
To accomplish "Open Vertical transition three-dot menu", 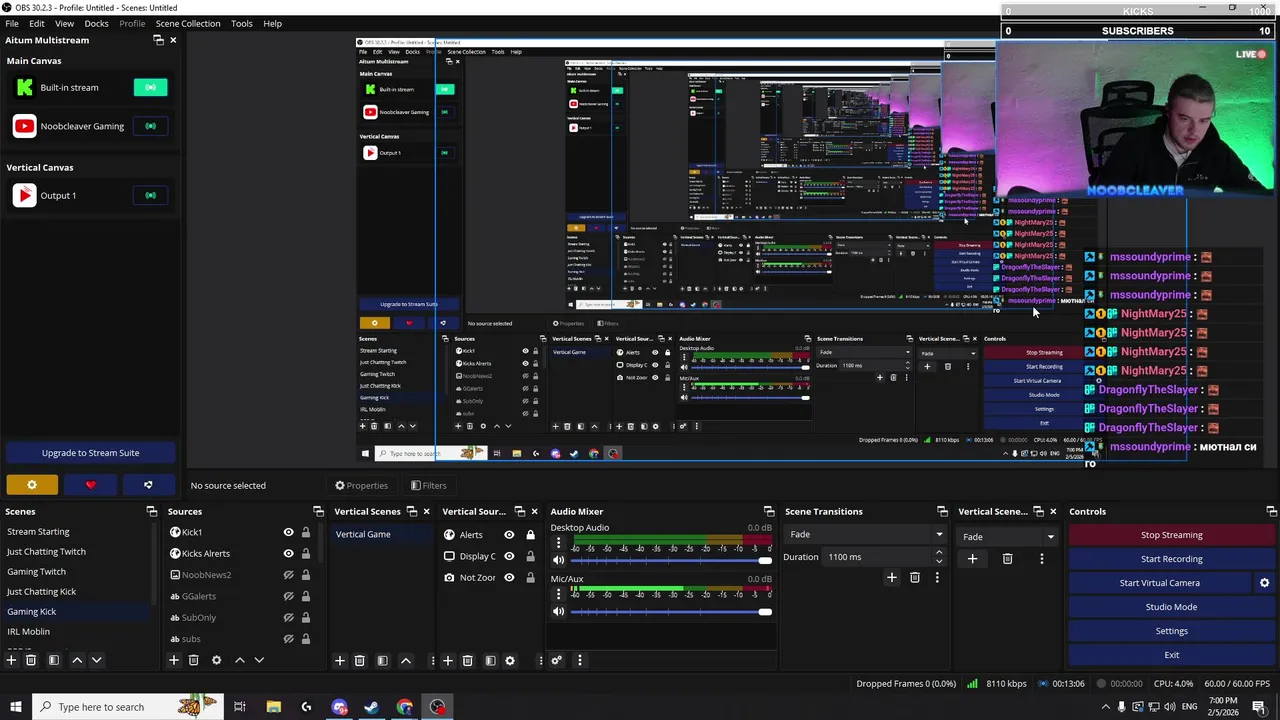I will tap(1041, 559).
